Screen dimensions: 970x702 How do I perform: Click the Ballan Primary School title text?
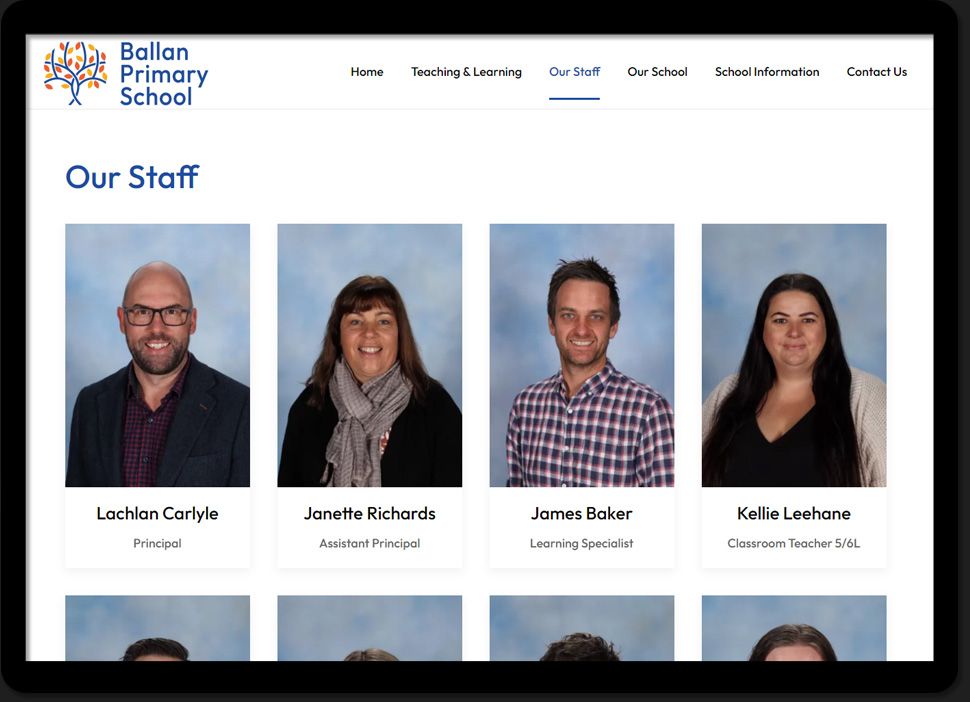click(x=163, y=74)
